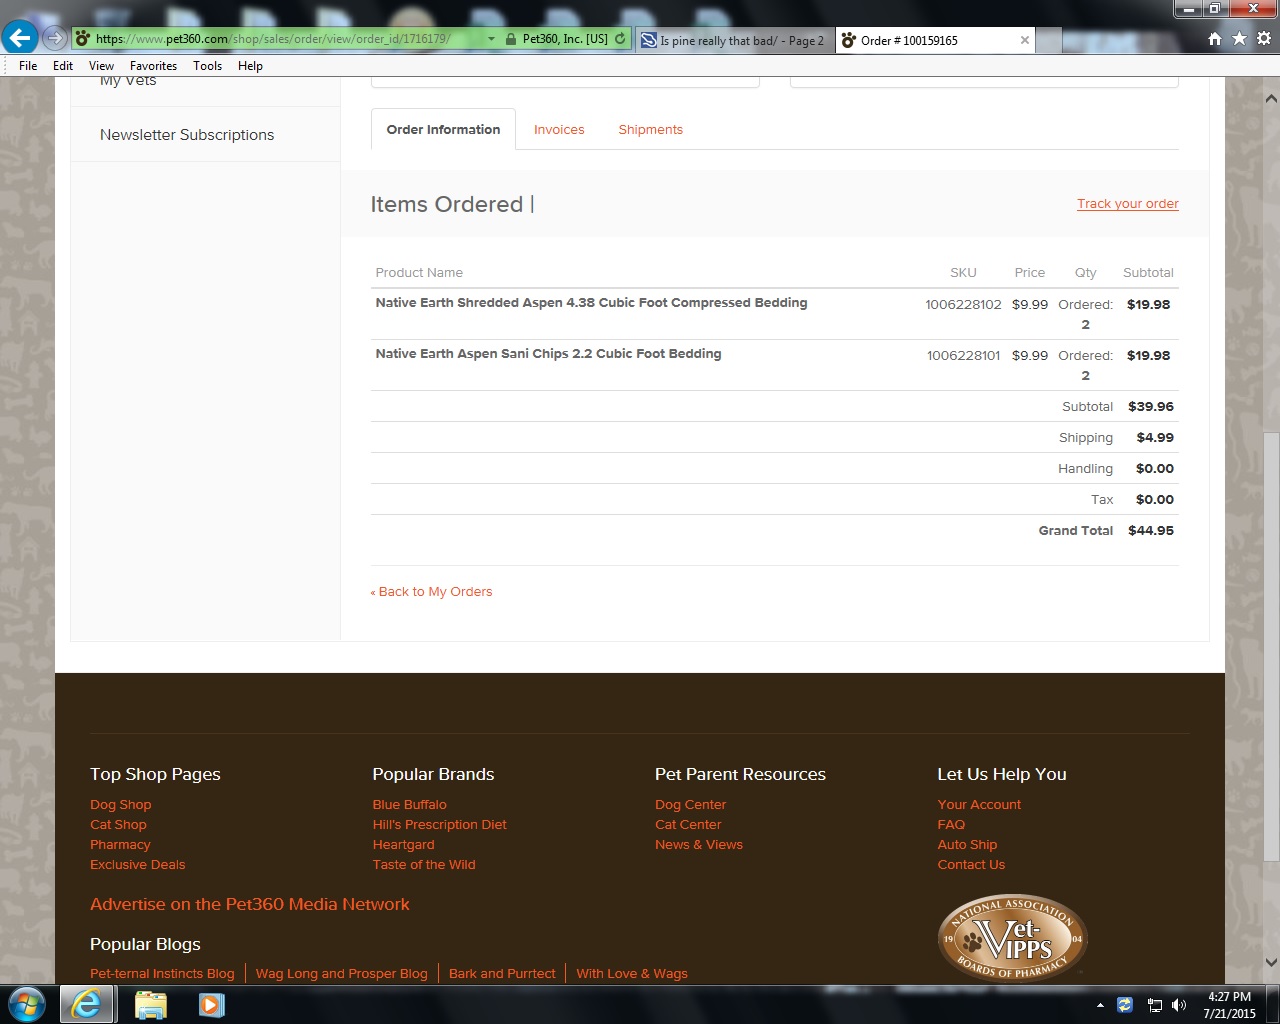
Task: Show hidden tray icons arrow
Action: (1100, 1005)
